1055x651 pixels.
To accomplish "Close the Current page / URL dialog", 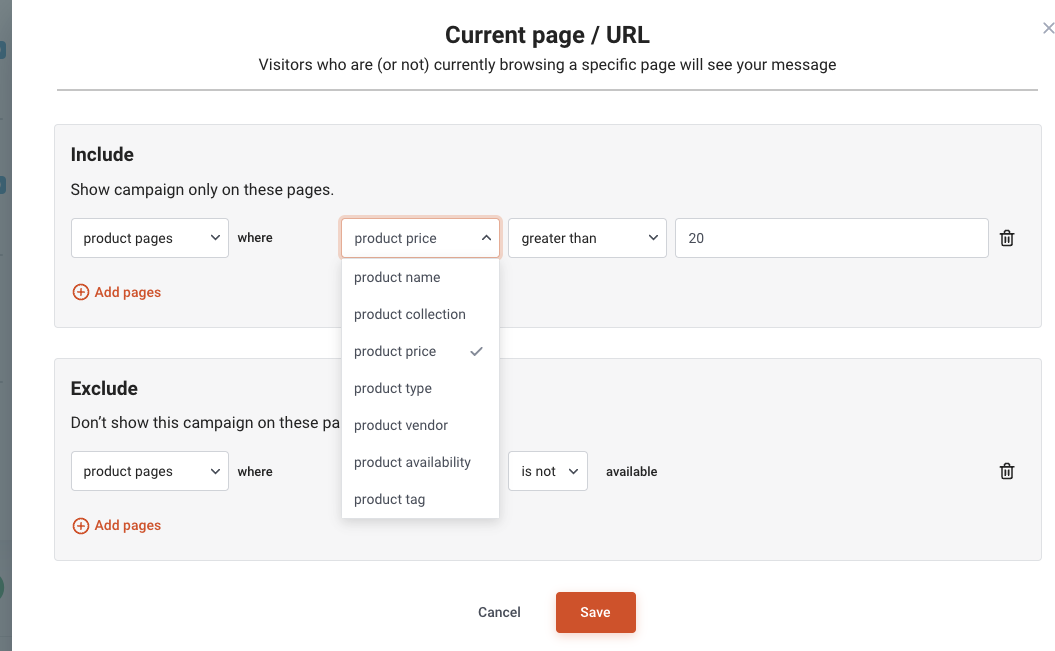I will pyautogui.click(x=1048, y=28).
